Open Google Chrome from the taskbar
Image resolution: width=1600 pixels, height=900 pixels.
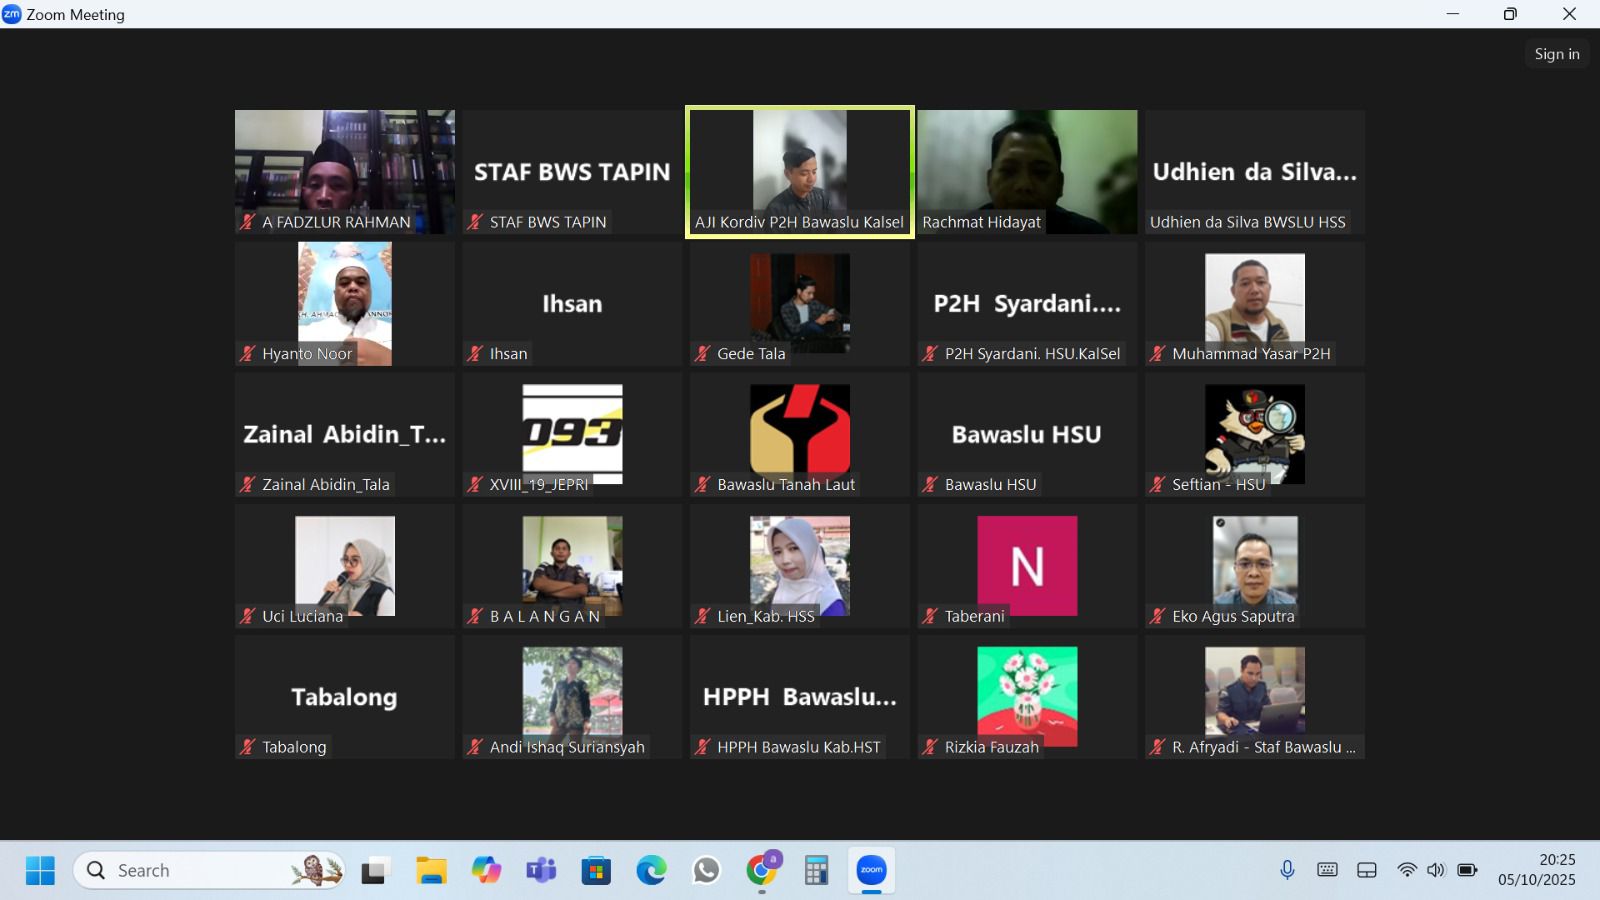pos(762,871)
